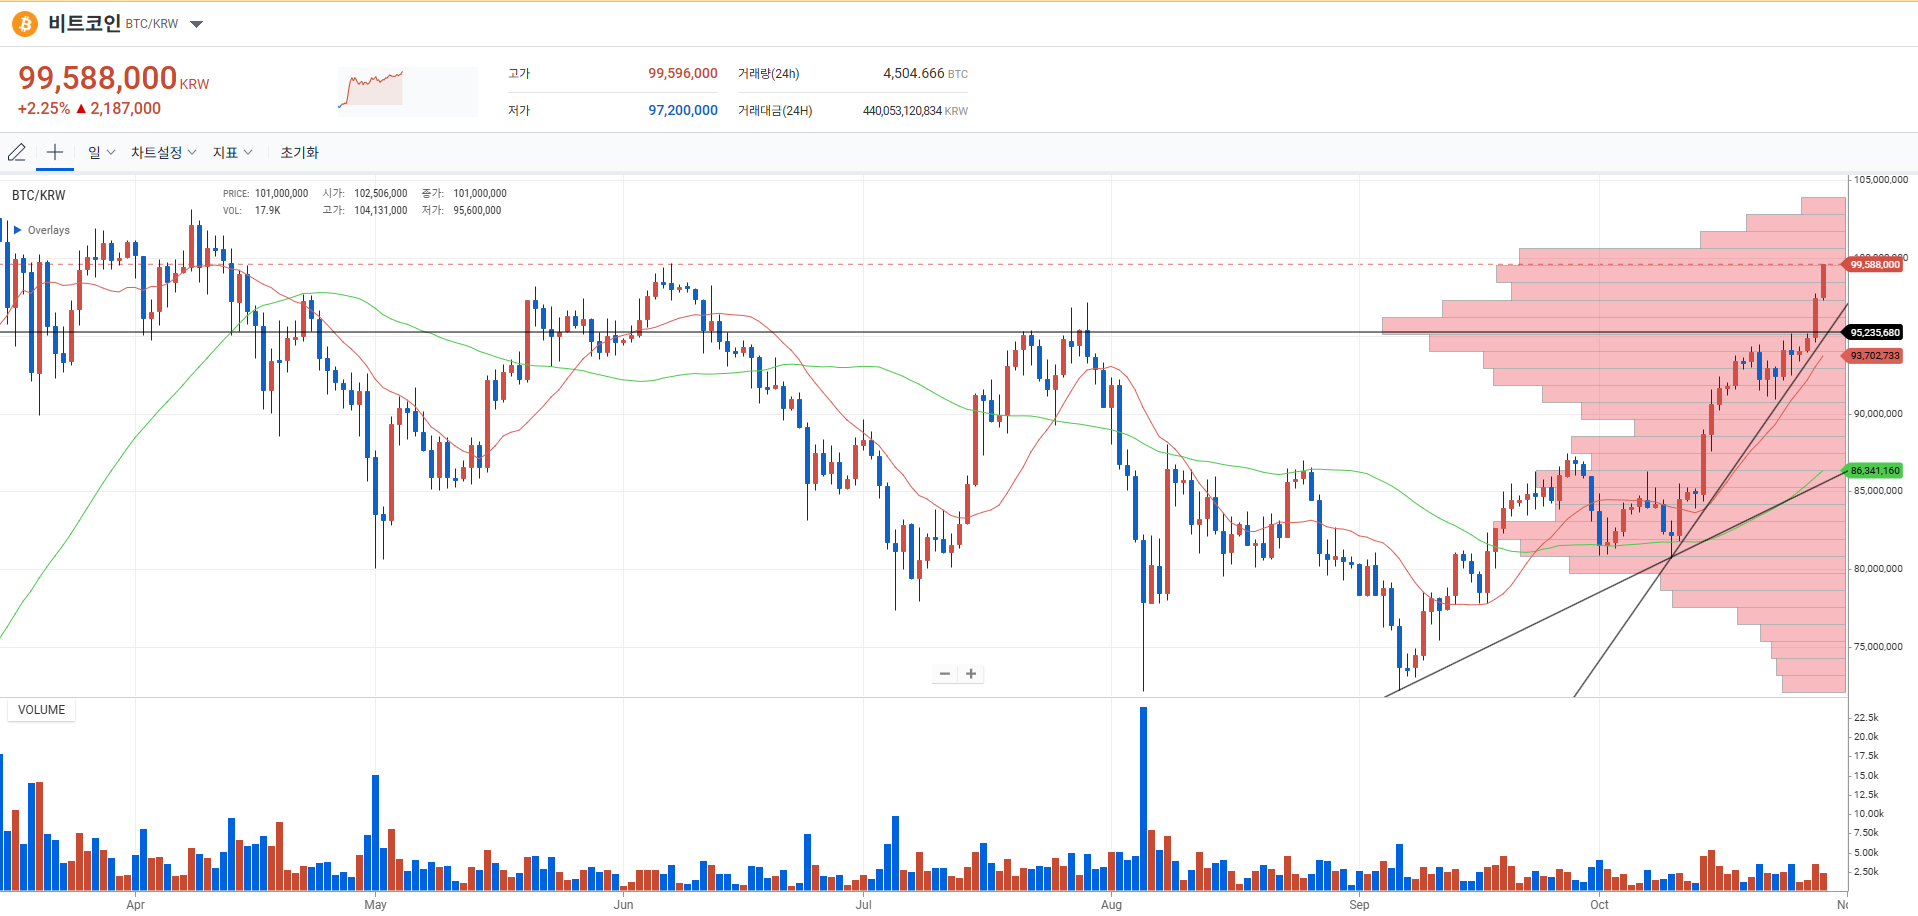Open the BTC/KRW market selector arrow
Image resolution: width=1918 pixels, height=916 pixels.
pyautogui.click(x=197, y=24)
